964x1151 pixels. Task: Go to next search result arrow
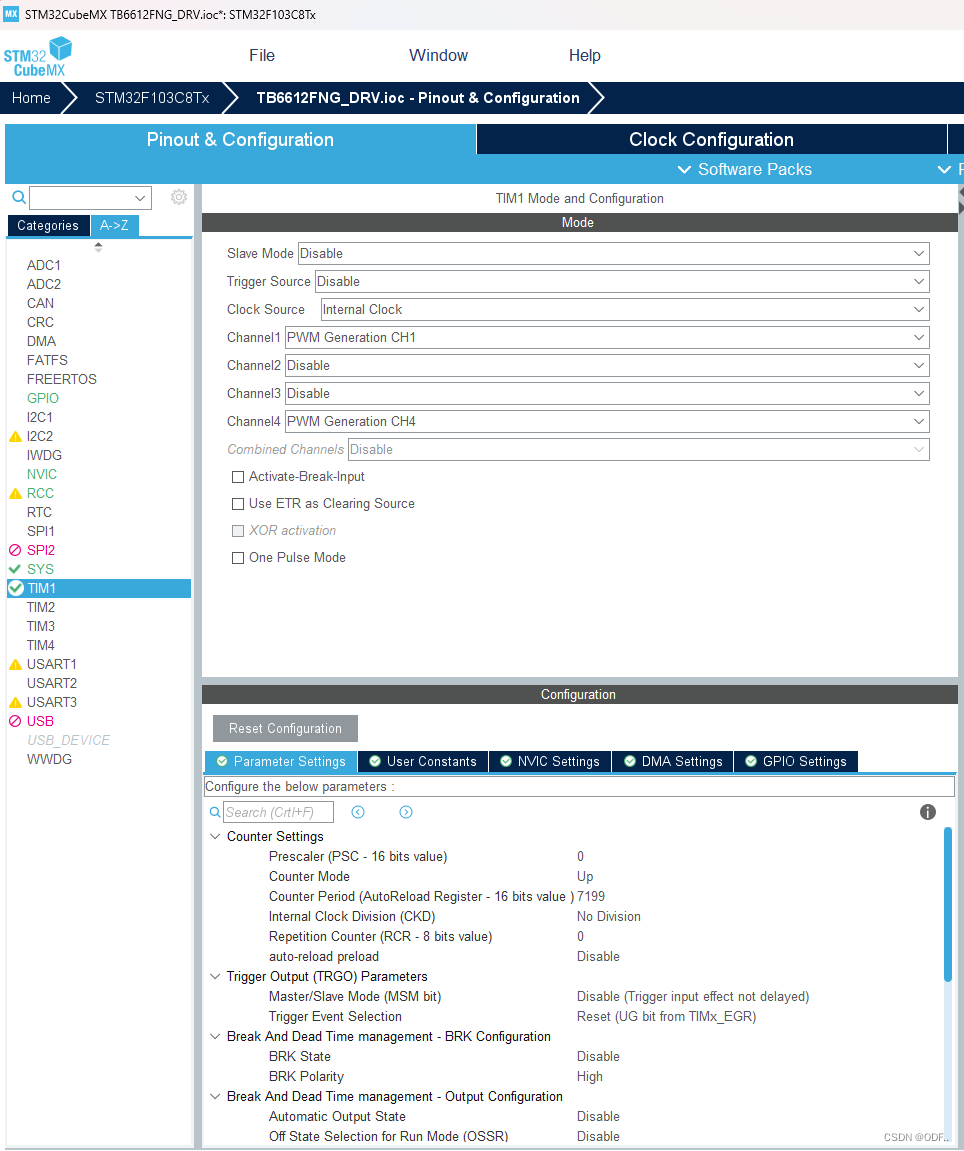pos(406,812)
